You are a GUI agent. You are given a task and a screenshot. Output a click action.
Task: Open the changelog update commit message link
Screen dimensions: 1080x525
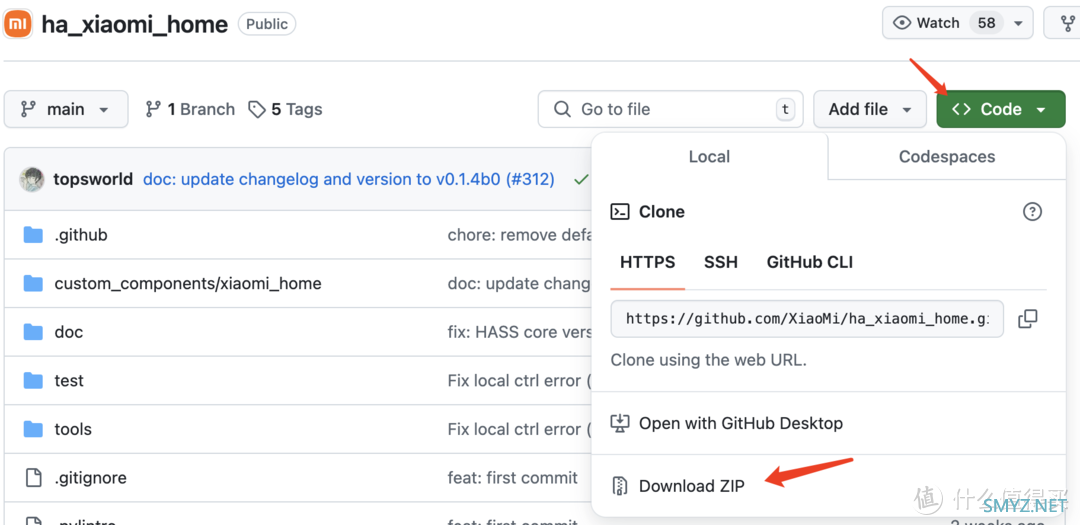349,179
